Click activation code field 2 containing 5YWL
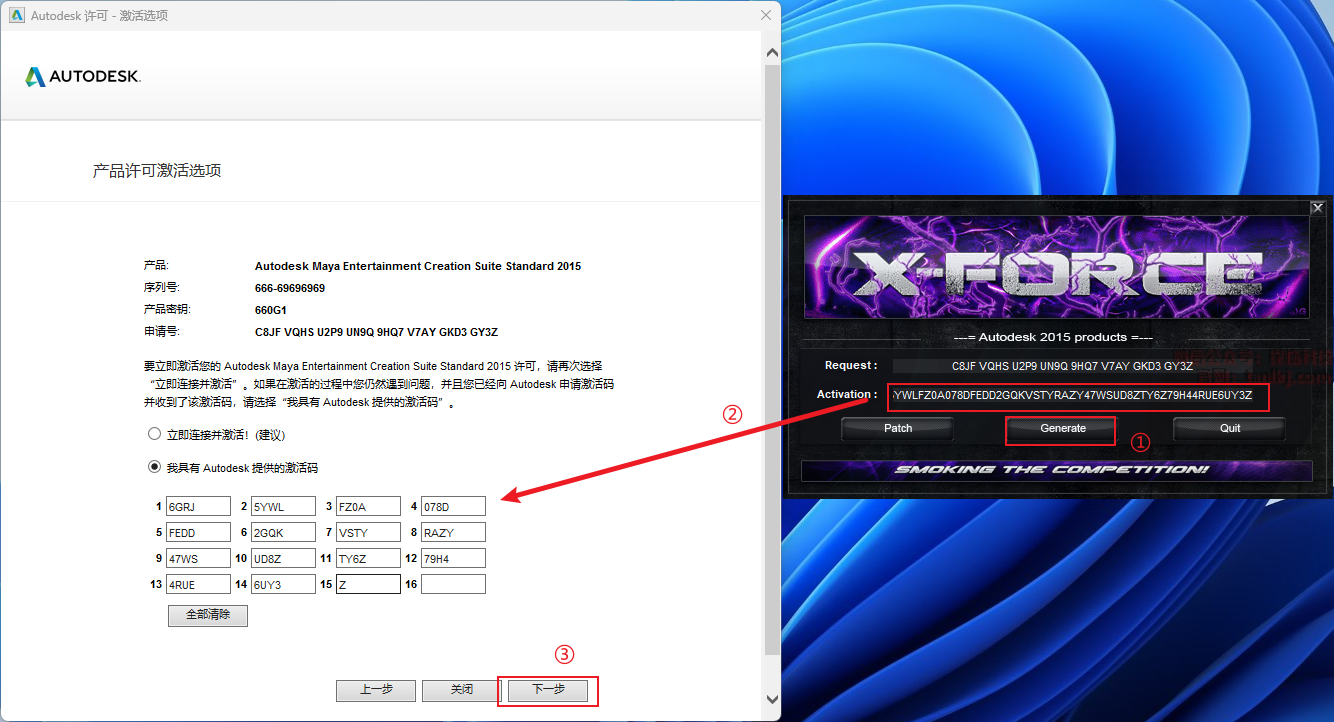Image resolution: width=1334 pixels, height=722 pixels. pos(283,506)
